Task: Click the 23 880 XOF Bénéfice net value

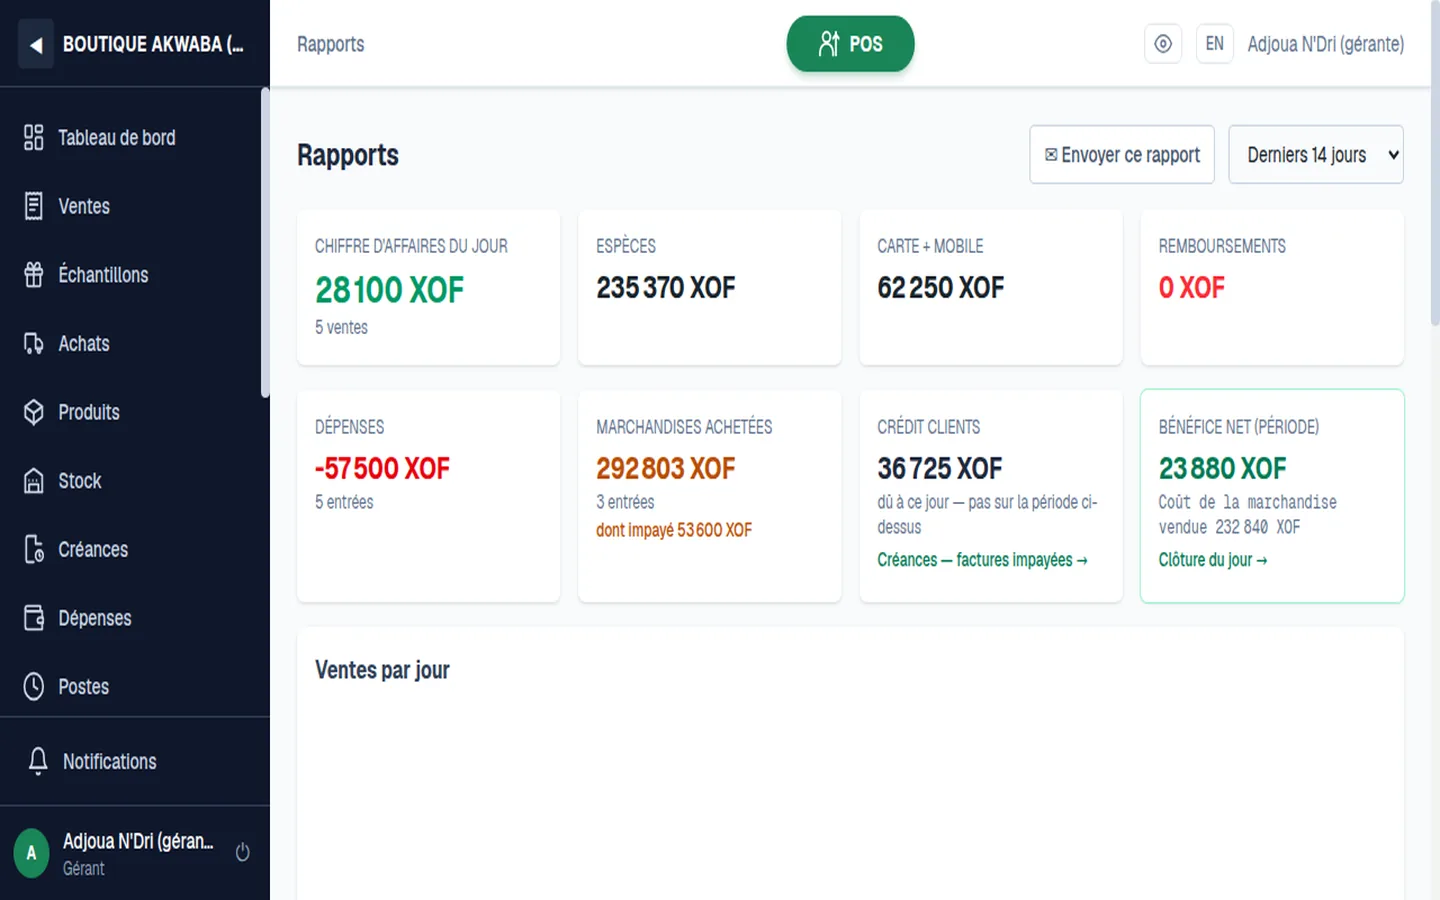Action: tap(1223, 468)
